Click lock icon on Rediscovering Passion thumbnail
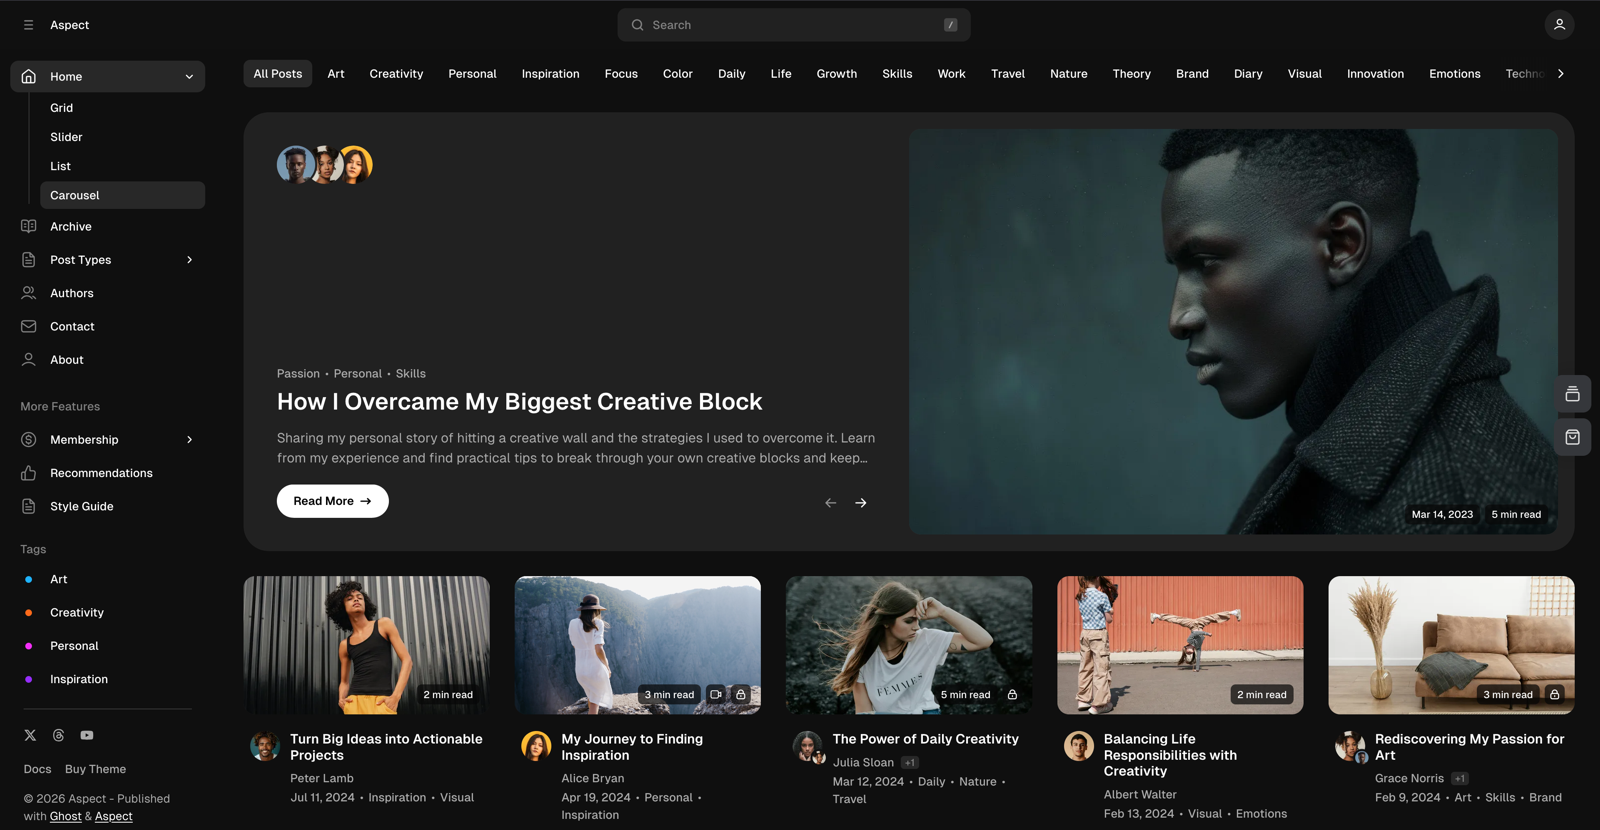 [x=1555, y=694]
